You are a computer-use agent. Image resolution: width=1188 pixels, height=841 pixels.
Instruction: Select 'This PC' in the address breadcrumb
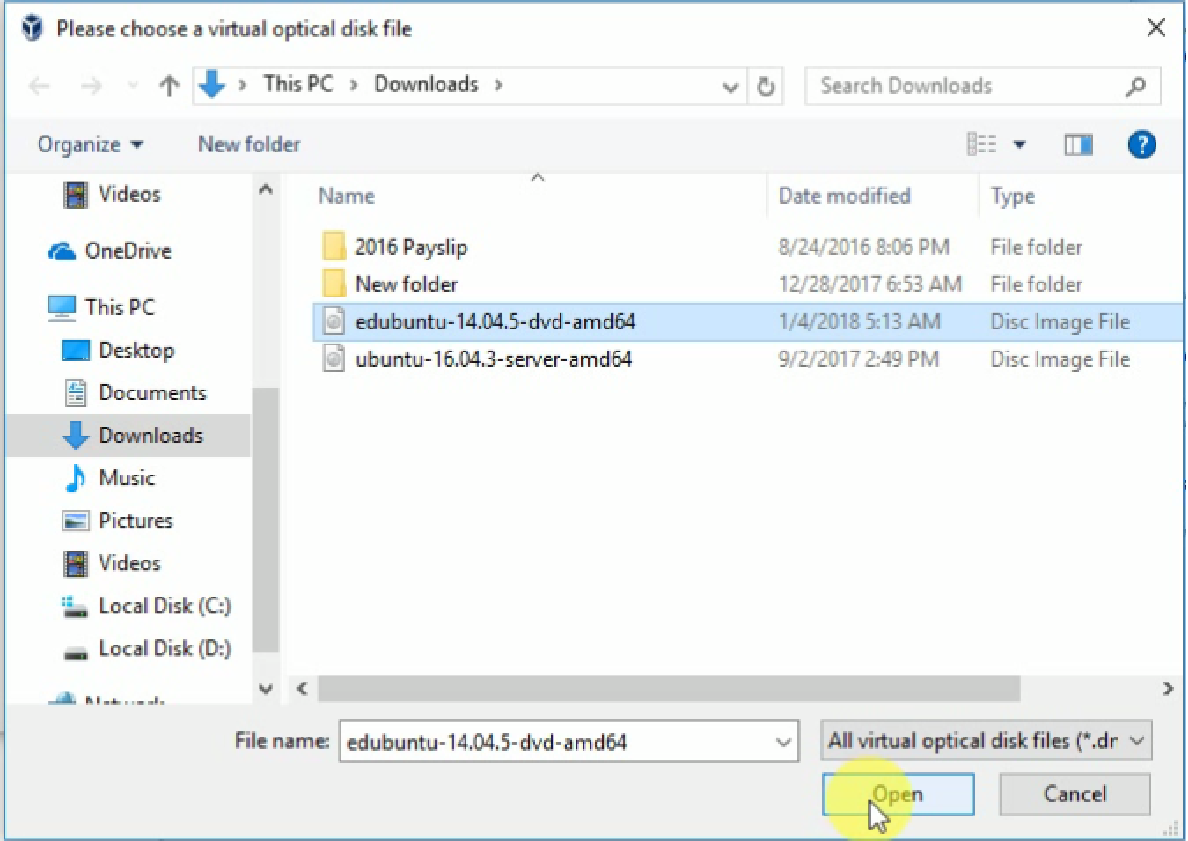click(298, 84)
